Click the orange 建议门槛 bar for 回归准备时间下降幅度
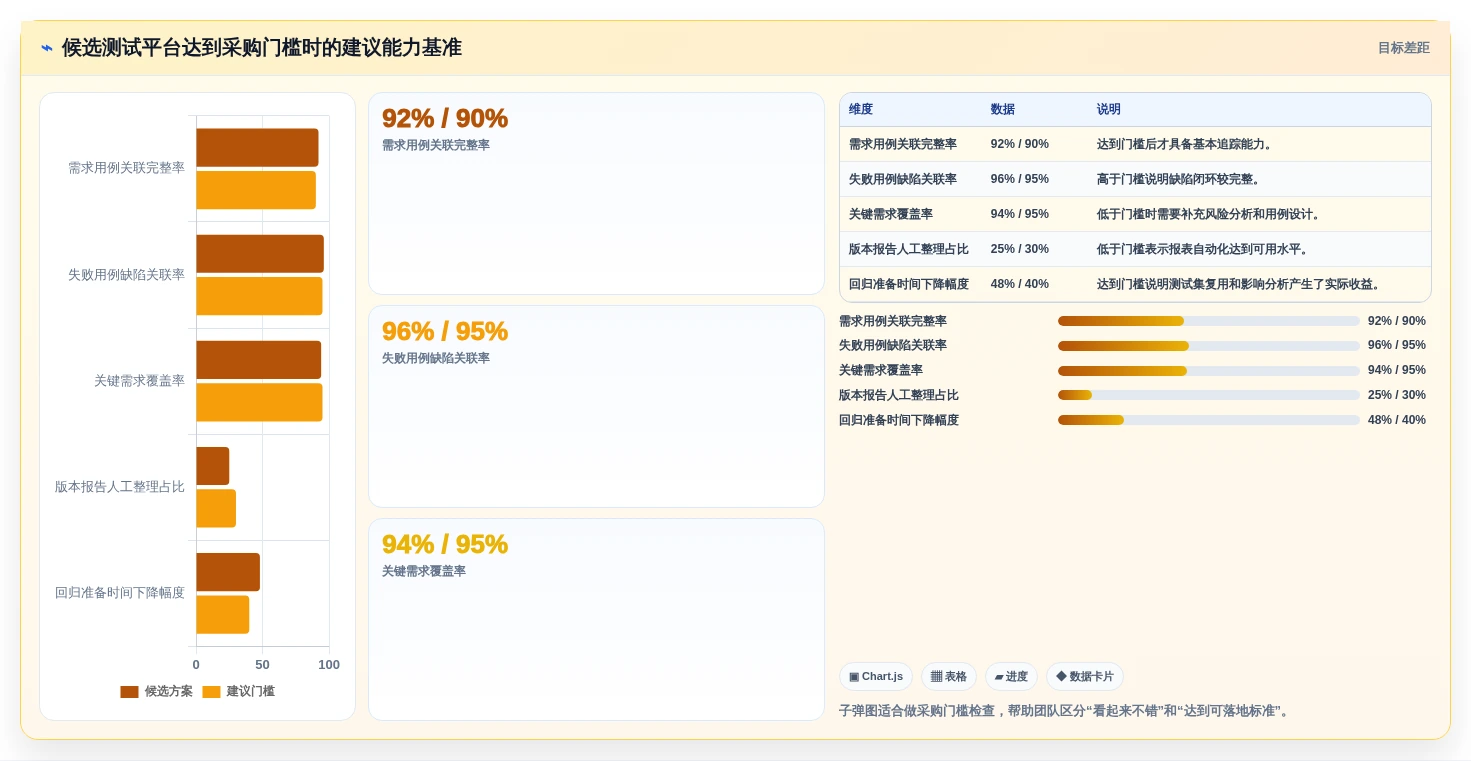1471x761 pixels. pyautogui.click(x=223, y=614)
